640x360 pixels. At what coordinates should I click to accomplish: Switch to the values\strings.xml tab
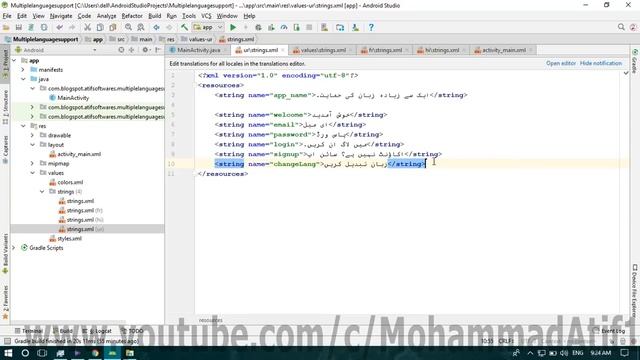[322, 50]
